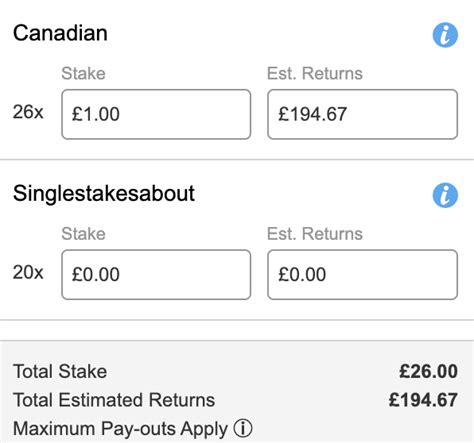Click the Canadian Est. Returns box £194.67
474x443 pixels.
click(x=362, y=114)
